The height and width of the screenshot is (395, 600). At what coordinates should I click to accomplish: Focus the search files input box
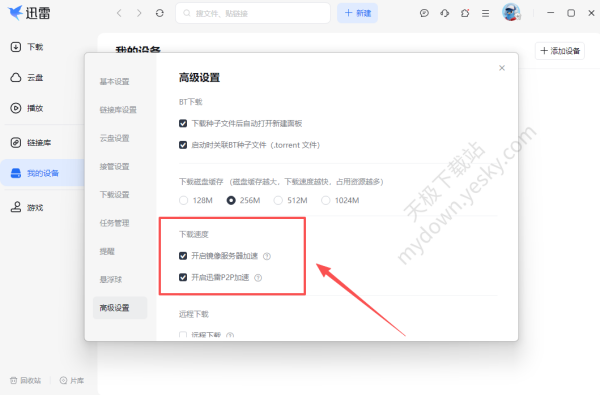pos(253,13)
